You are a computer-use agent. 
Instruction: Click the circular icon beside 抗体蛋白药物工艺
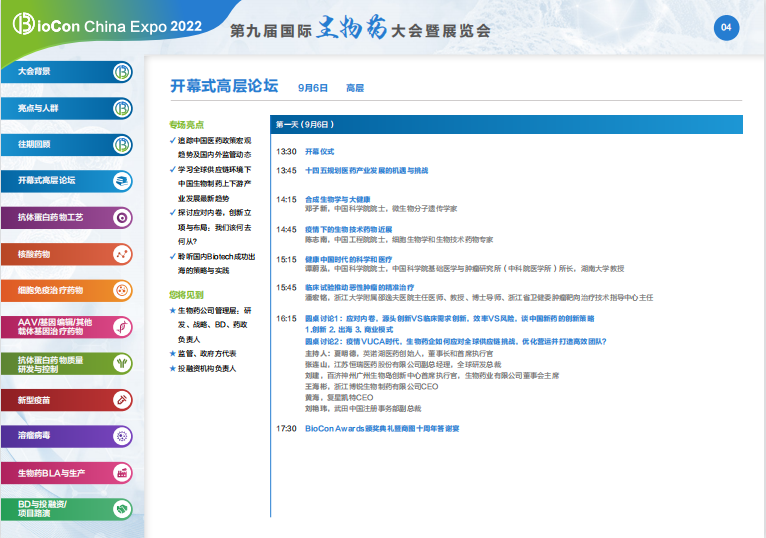tap(121, 217)
